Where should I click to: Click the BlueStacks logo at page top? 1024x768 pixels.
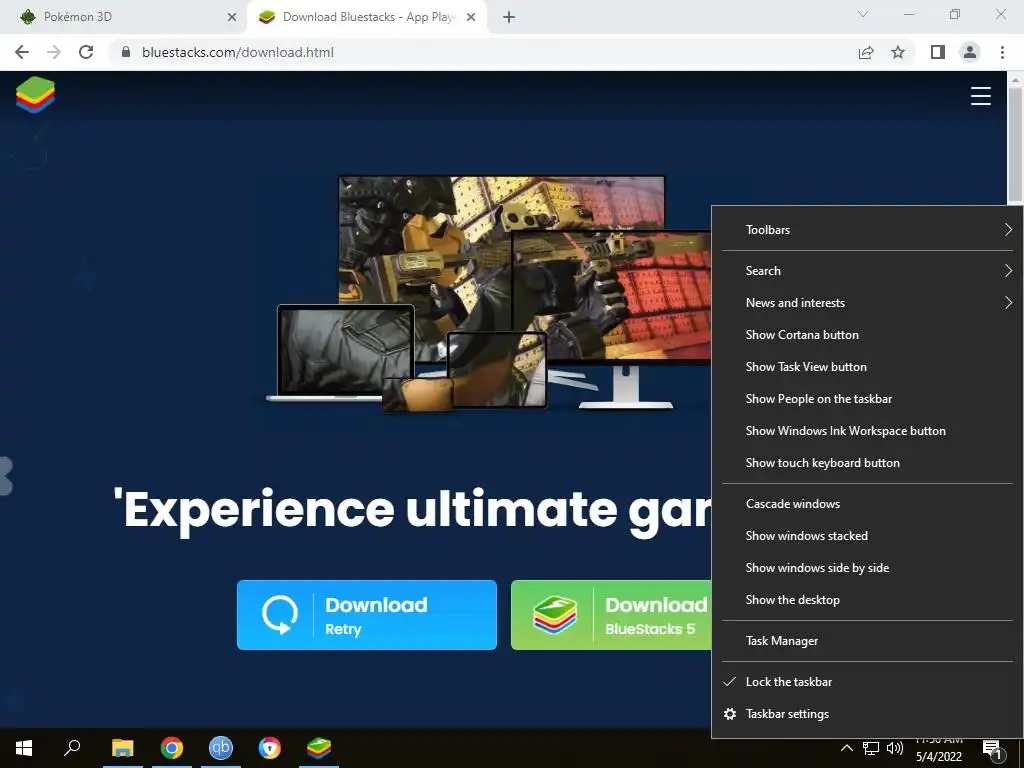[35, 95]
